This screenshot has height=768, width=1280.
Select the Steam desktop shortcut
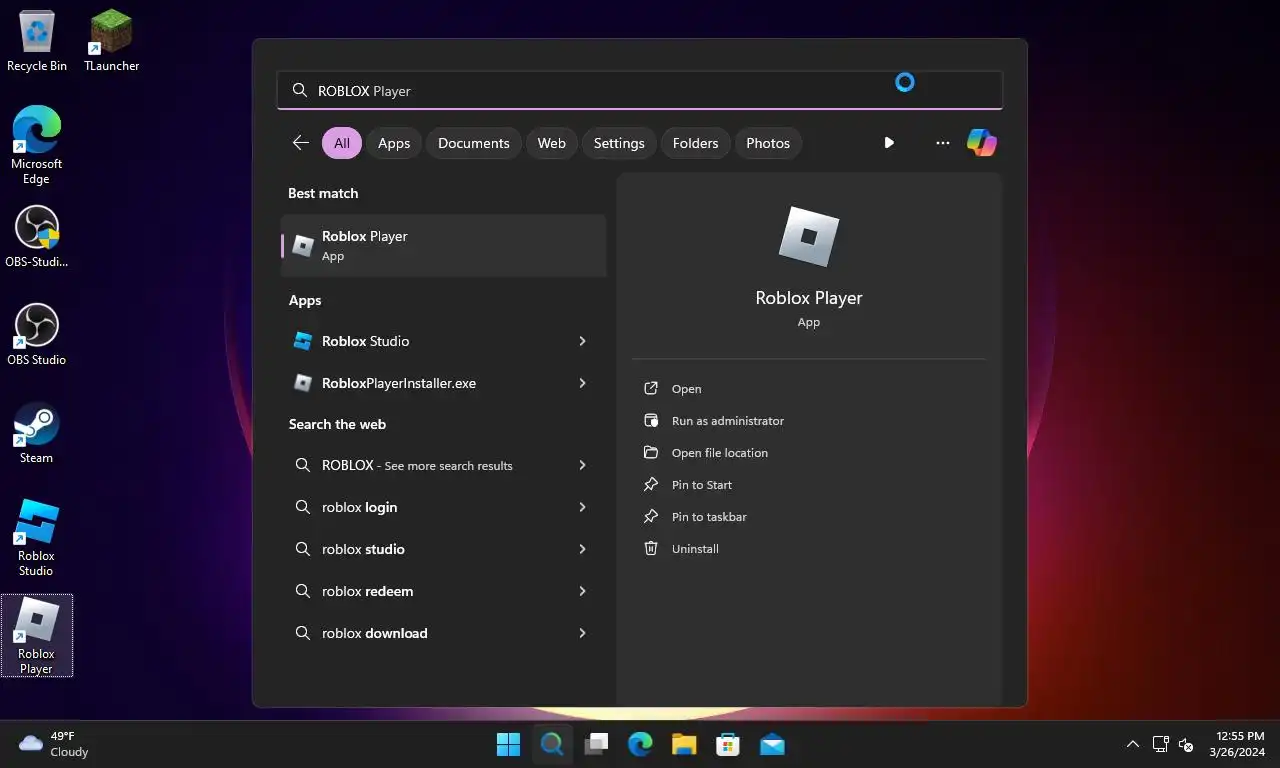coord(37,433)
